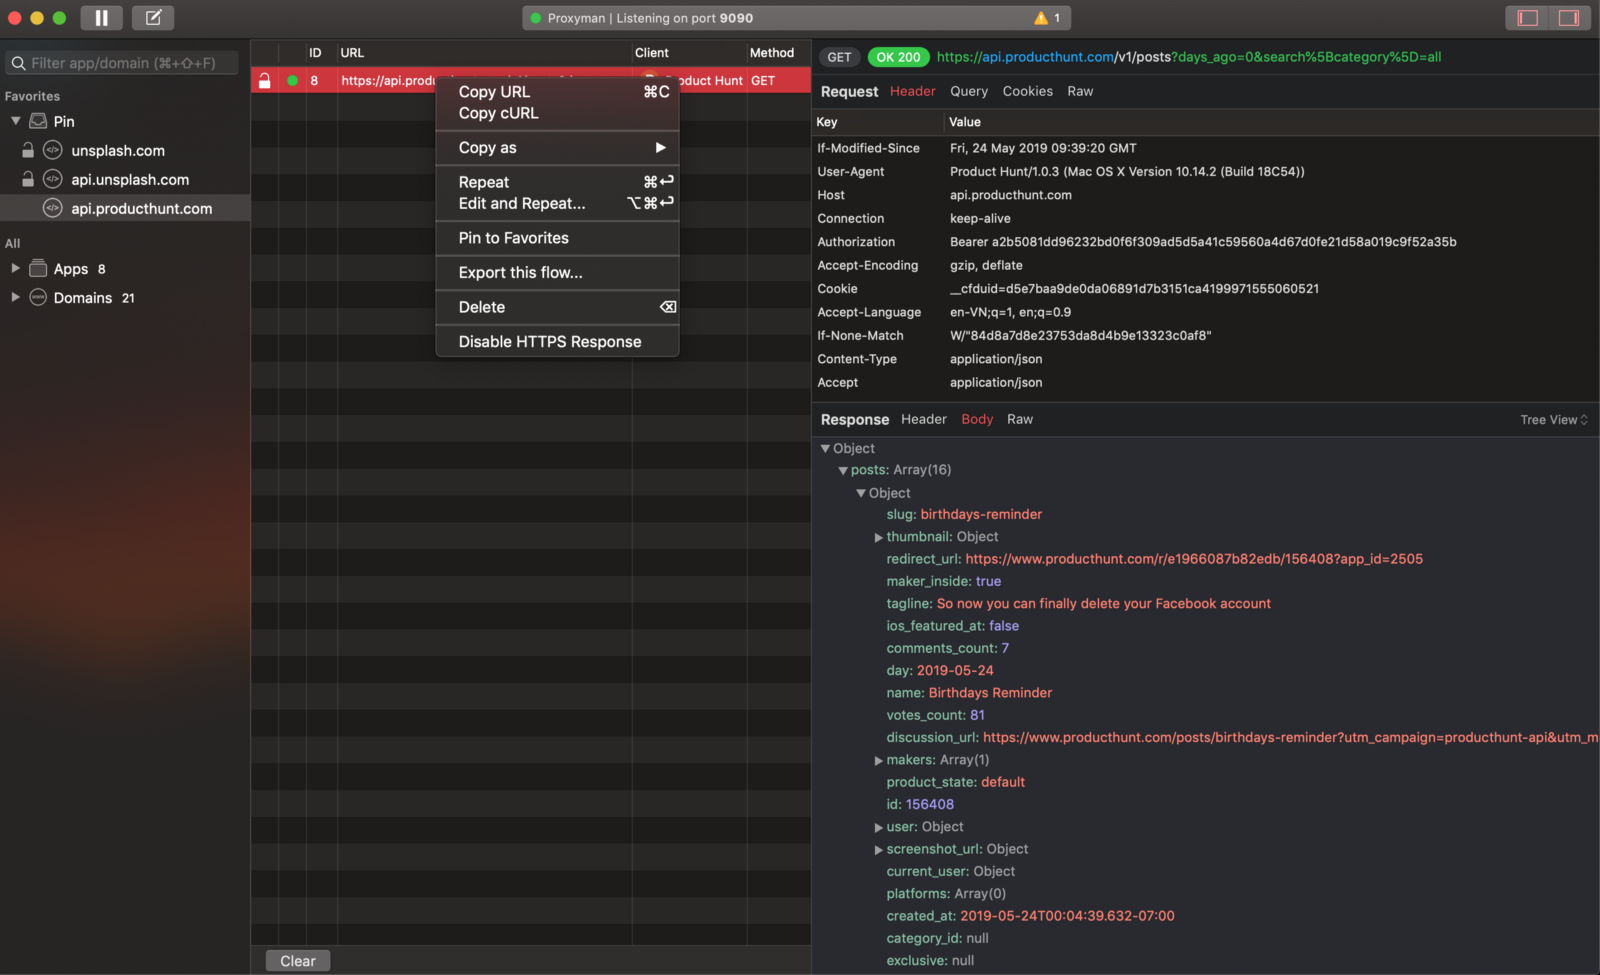Viewport: 1600px width, 975px height.
Task: Collapse the Pin favorites folder
Action: click(x=16, y=121)
